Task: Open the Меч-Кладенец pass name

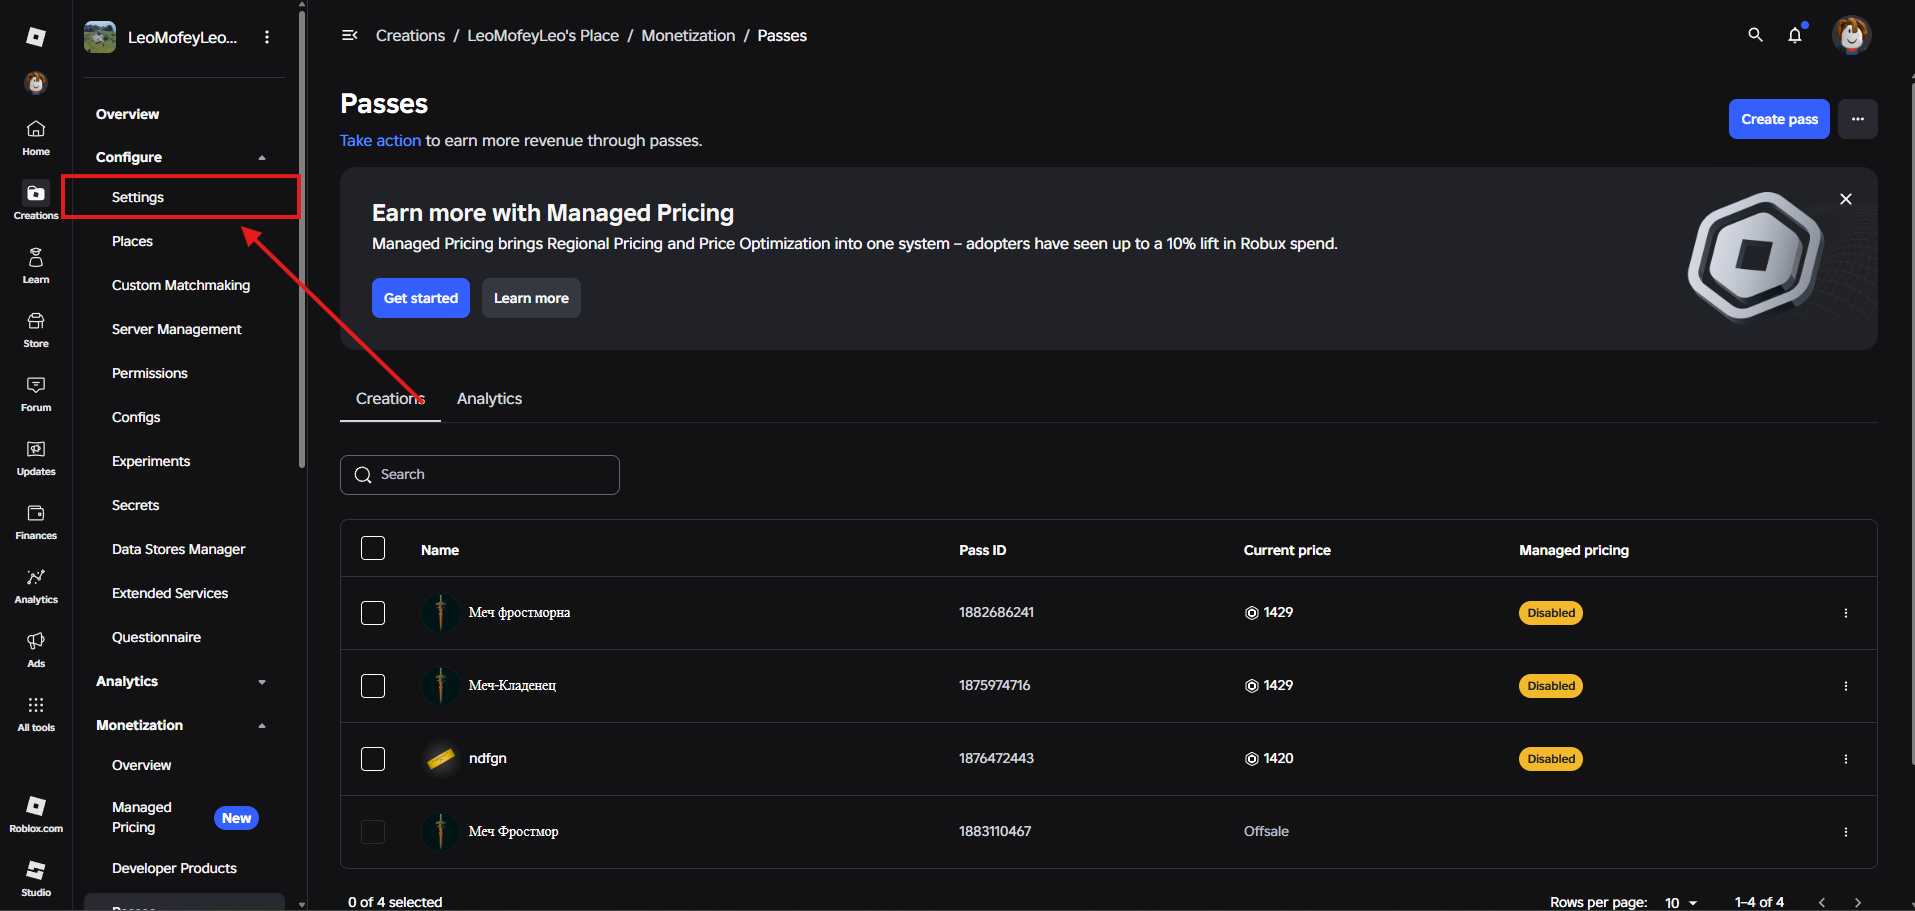Action: (x=512, y=685)
